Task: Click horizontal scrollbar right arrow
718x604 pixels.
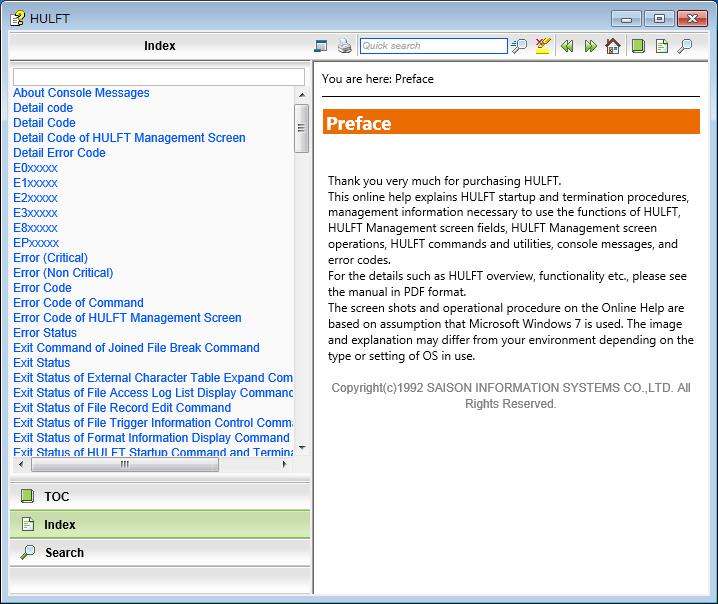Action: point(284,464)
